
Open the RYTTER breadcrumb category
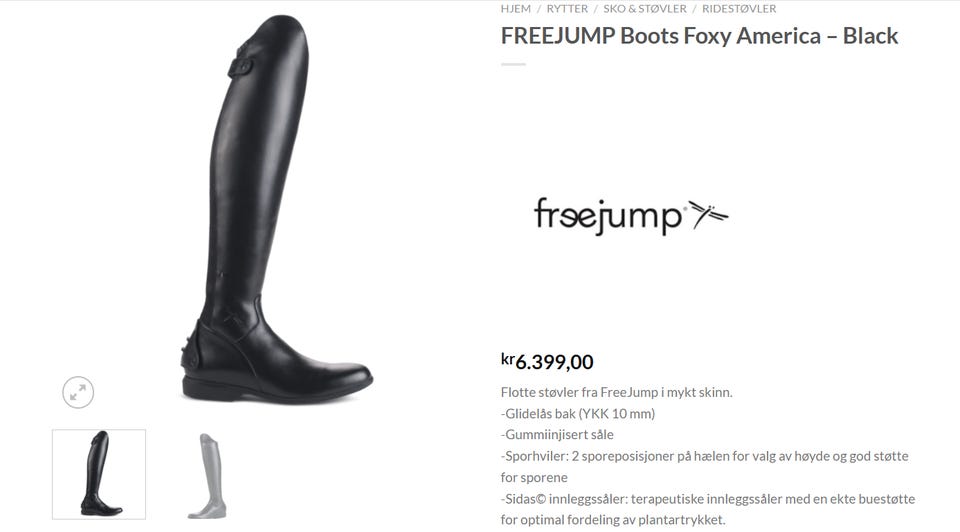[567, 9]
